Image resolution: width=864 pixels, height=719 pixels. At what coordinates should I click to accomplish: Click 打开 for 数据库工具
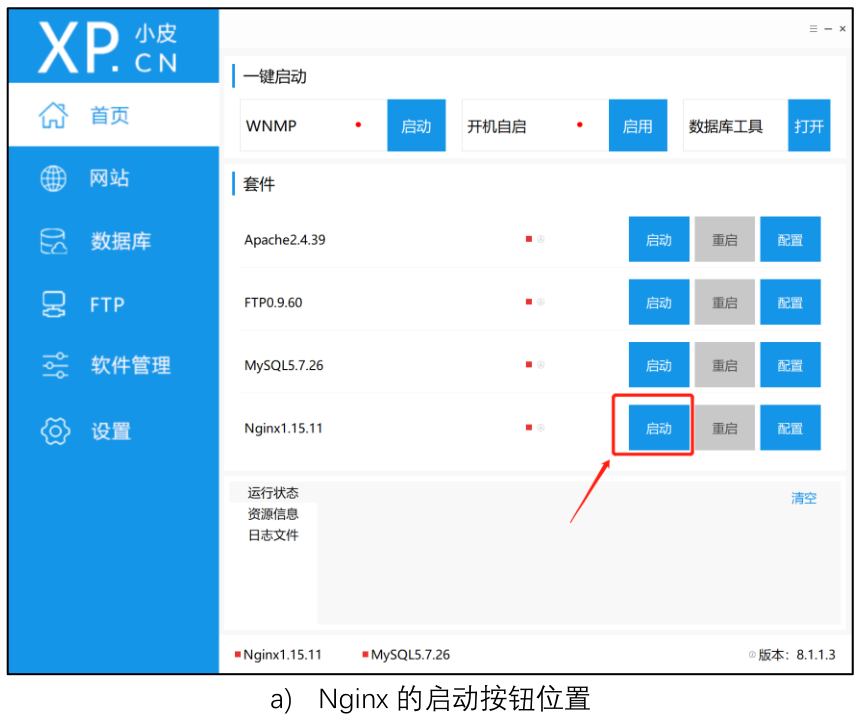808,126
